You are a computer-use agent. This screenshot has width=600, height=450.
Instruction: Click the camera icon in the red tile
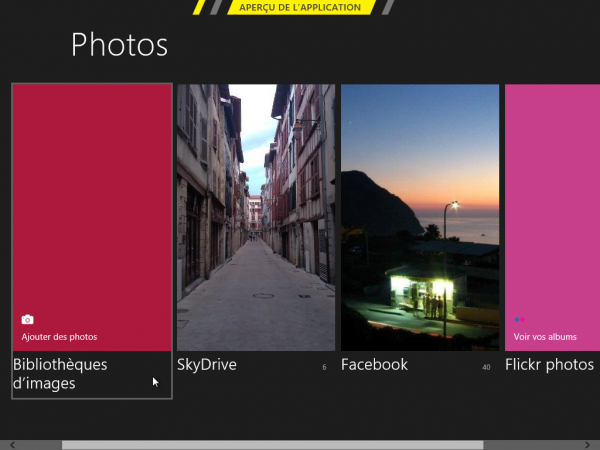point(27,320)
